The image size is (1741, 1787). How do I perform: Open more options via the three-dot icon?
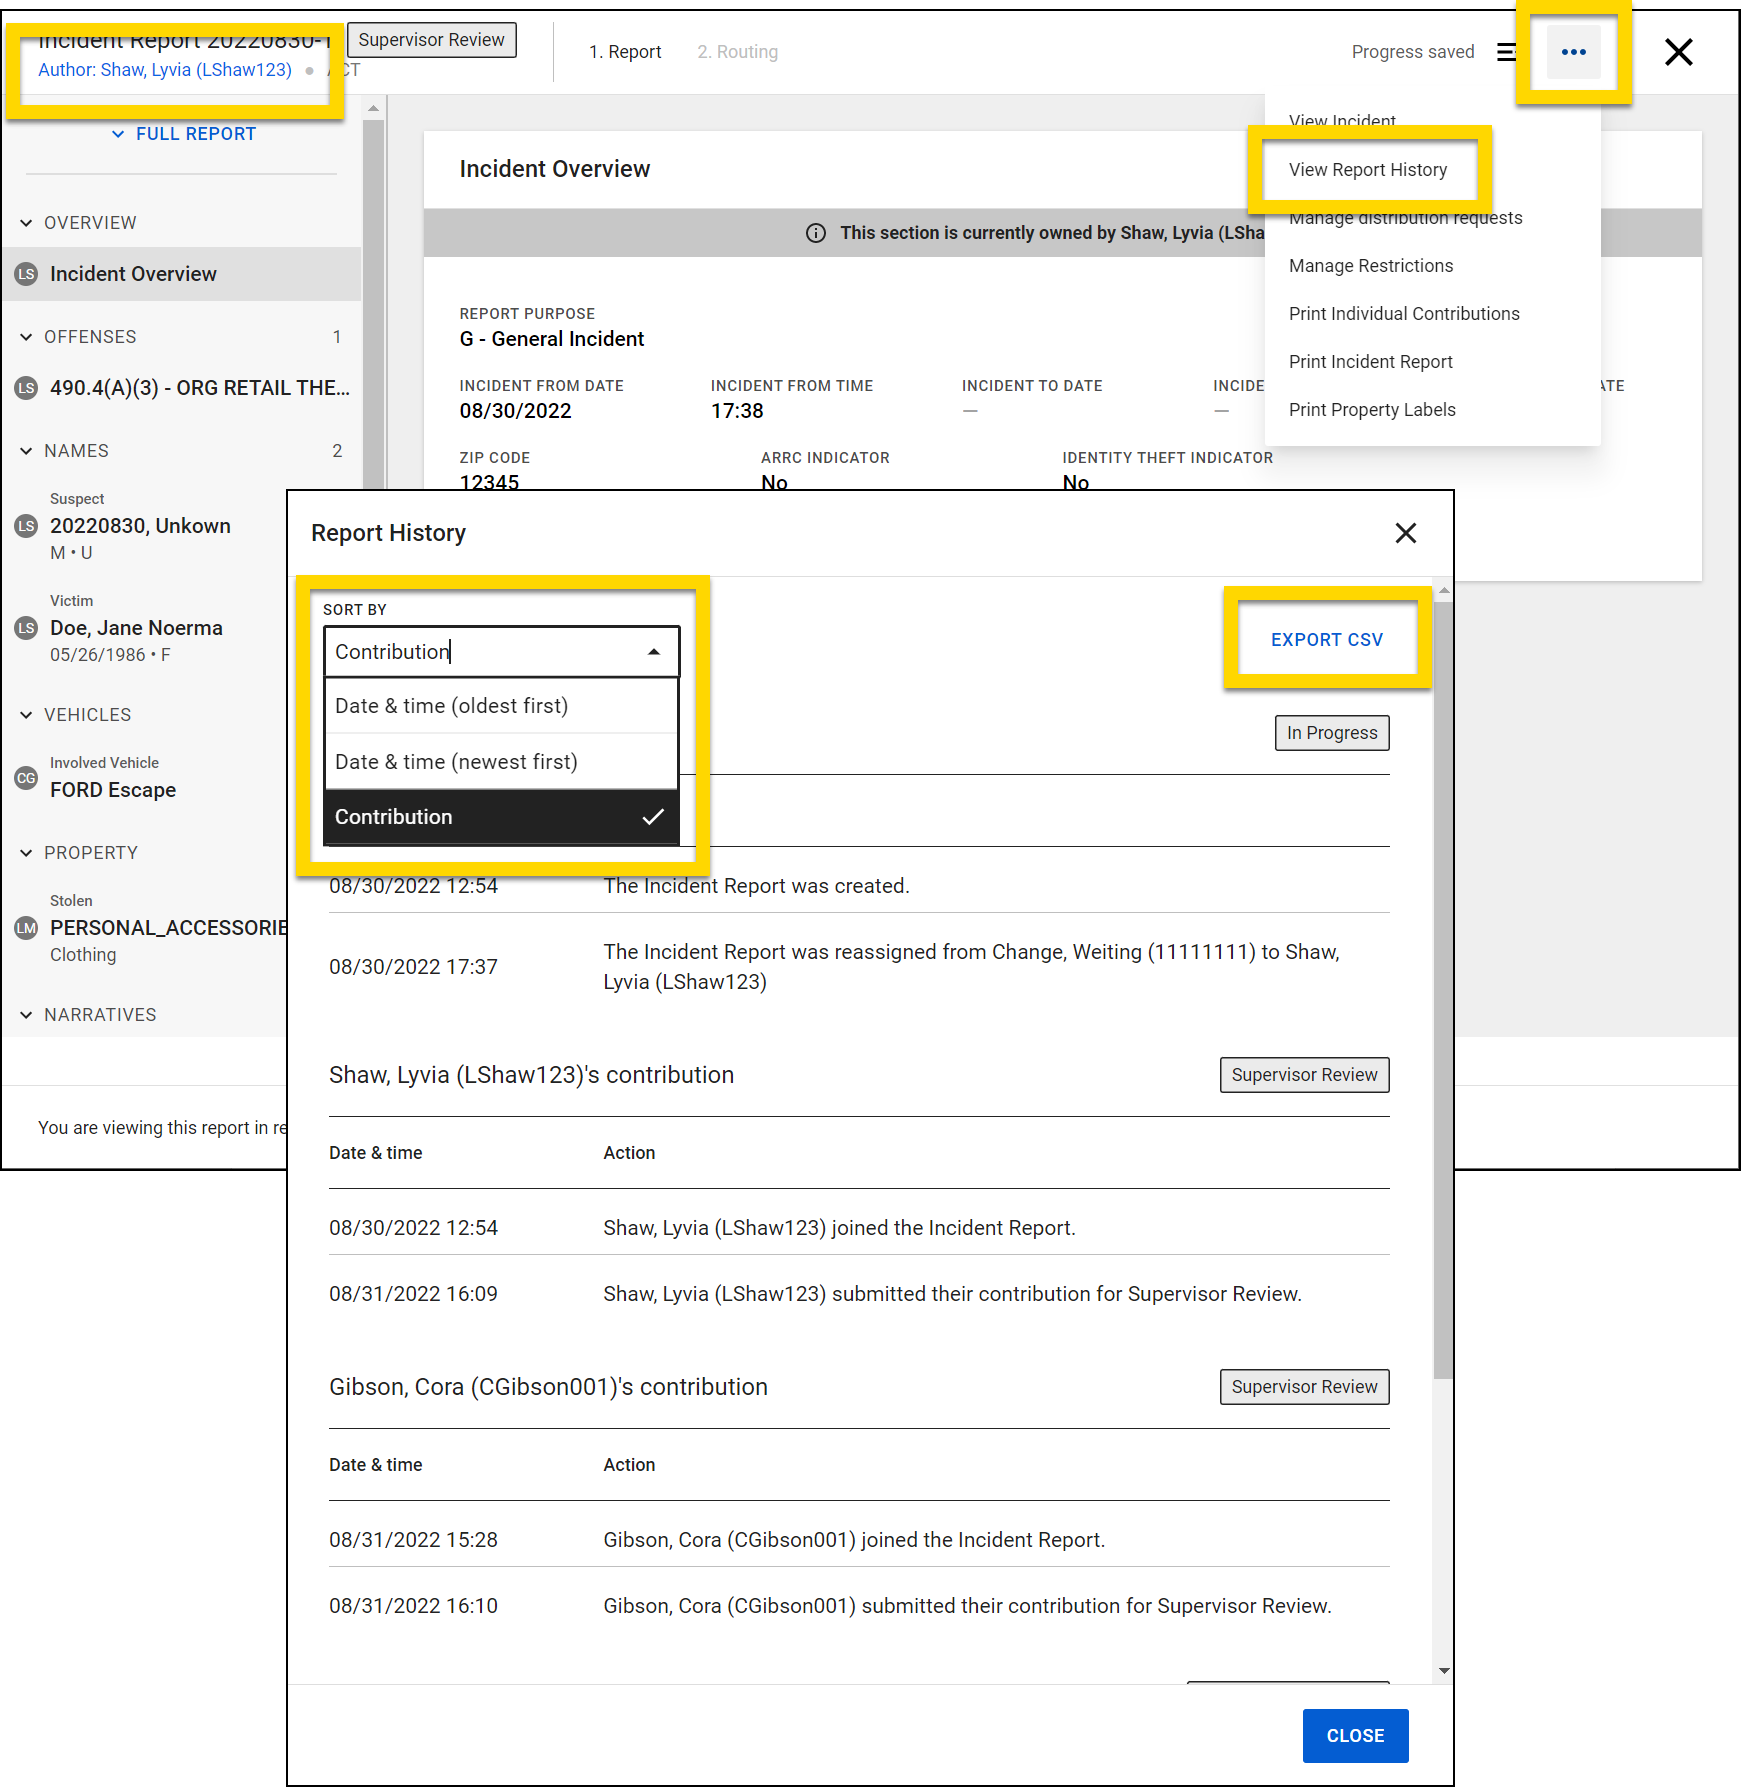point(1573,52)
